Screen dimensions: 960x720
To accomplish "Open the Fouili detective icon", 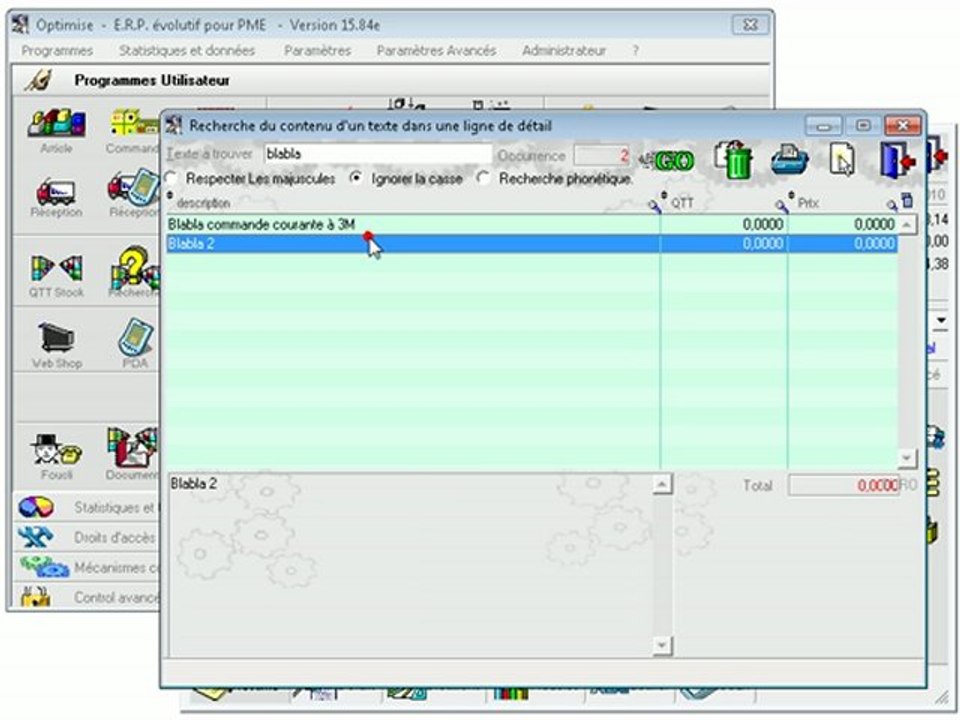I will click(57, 450).
